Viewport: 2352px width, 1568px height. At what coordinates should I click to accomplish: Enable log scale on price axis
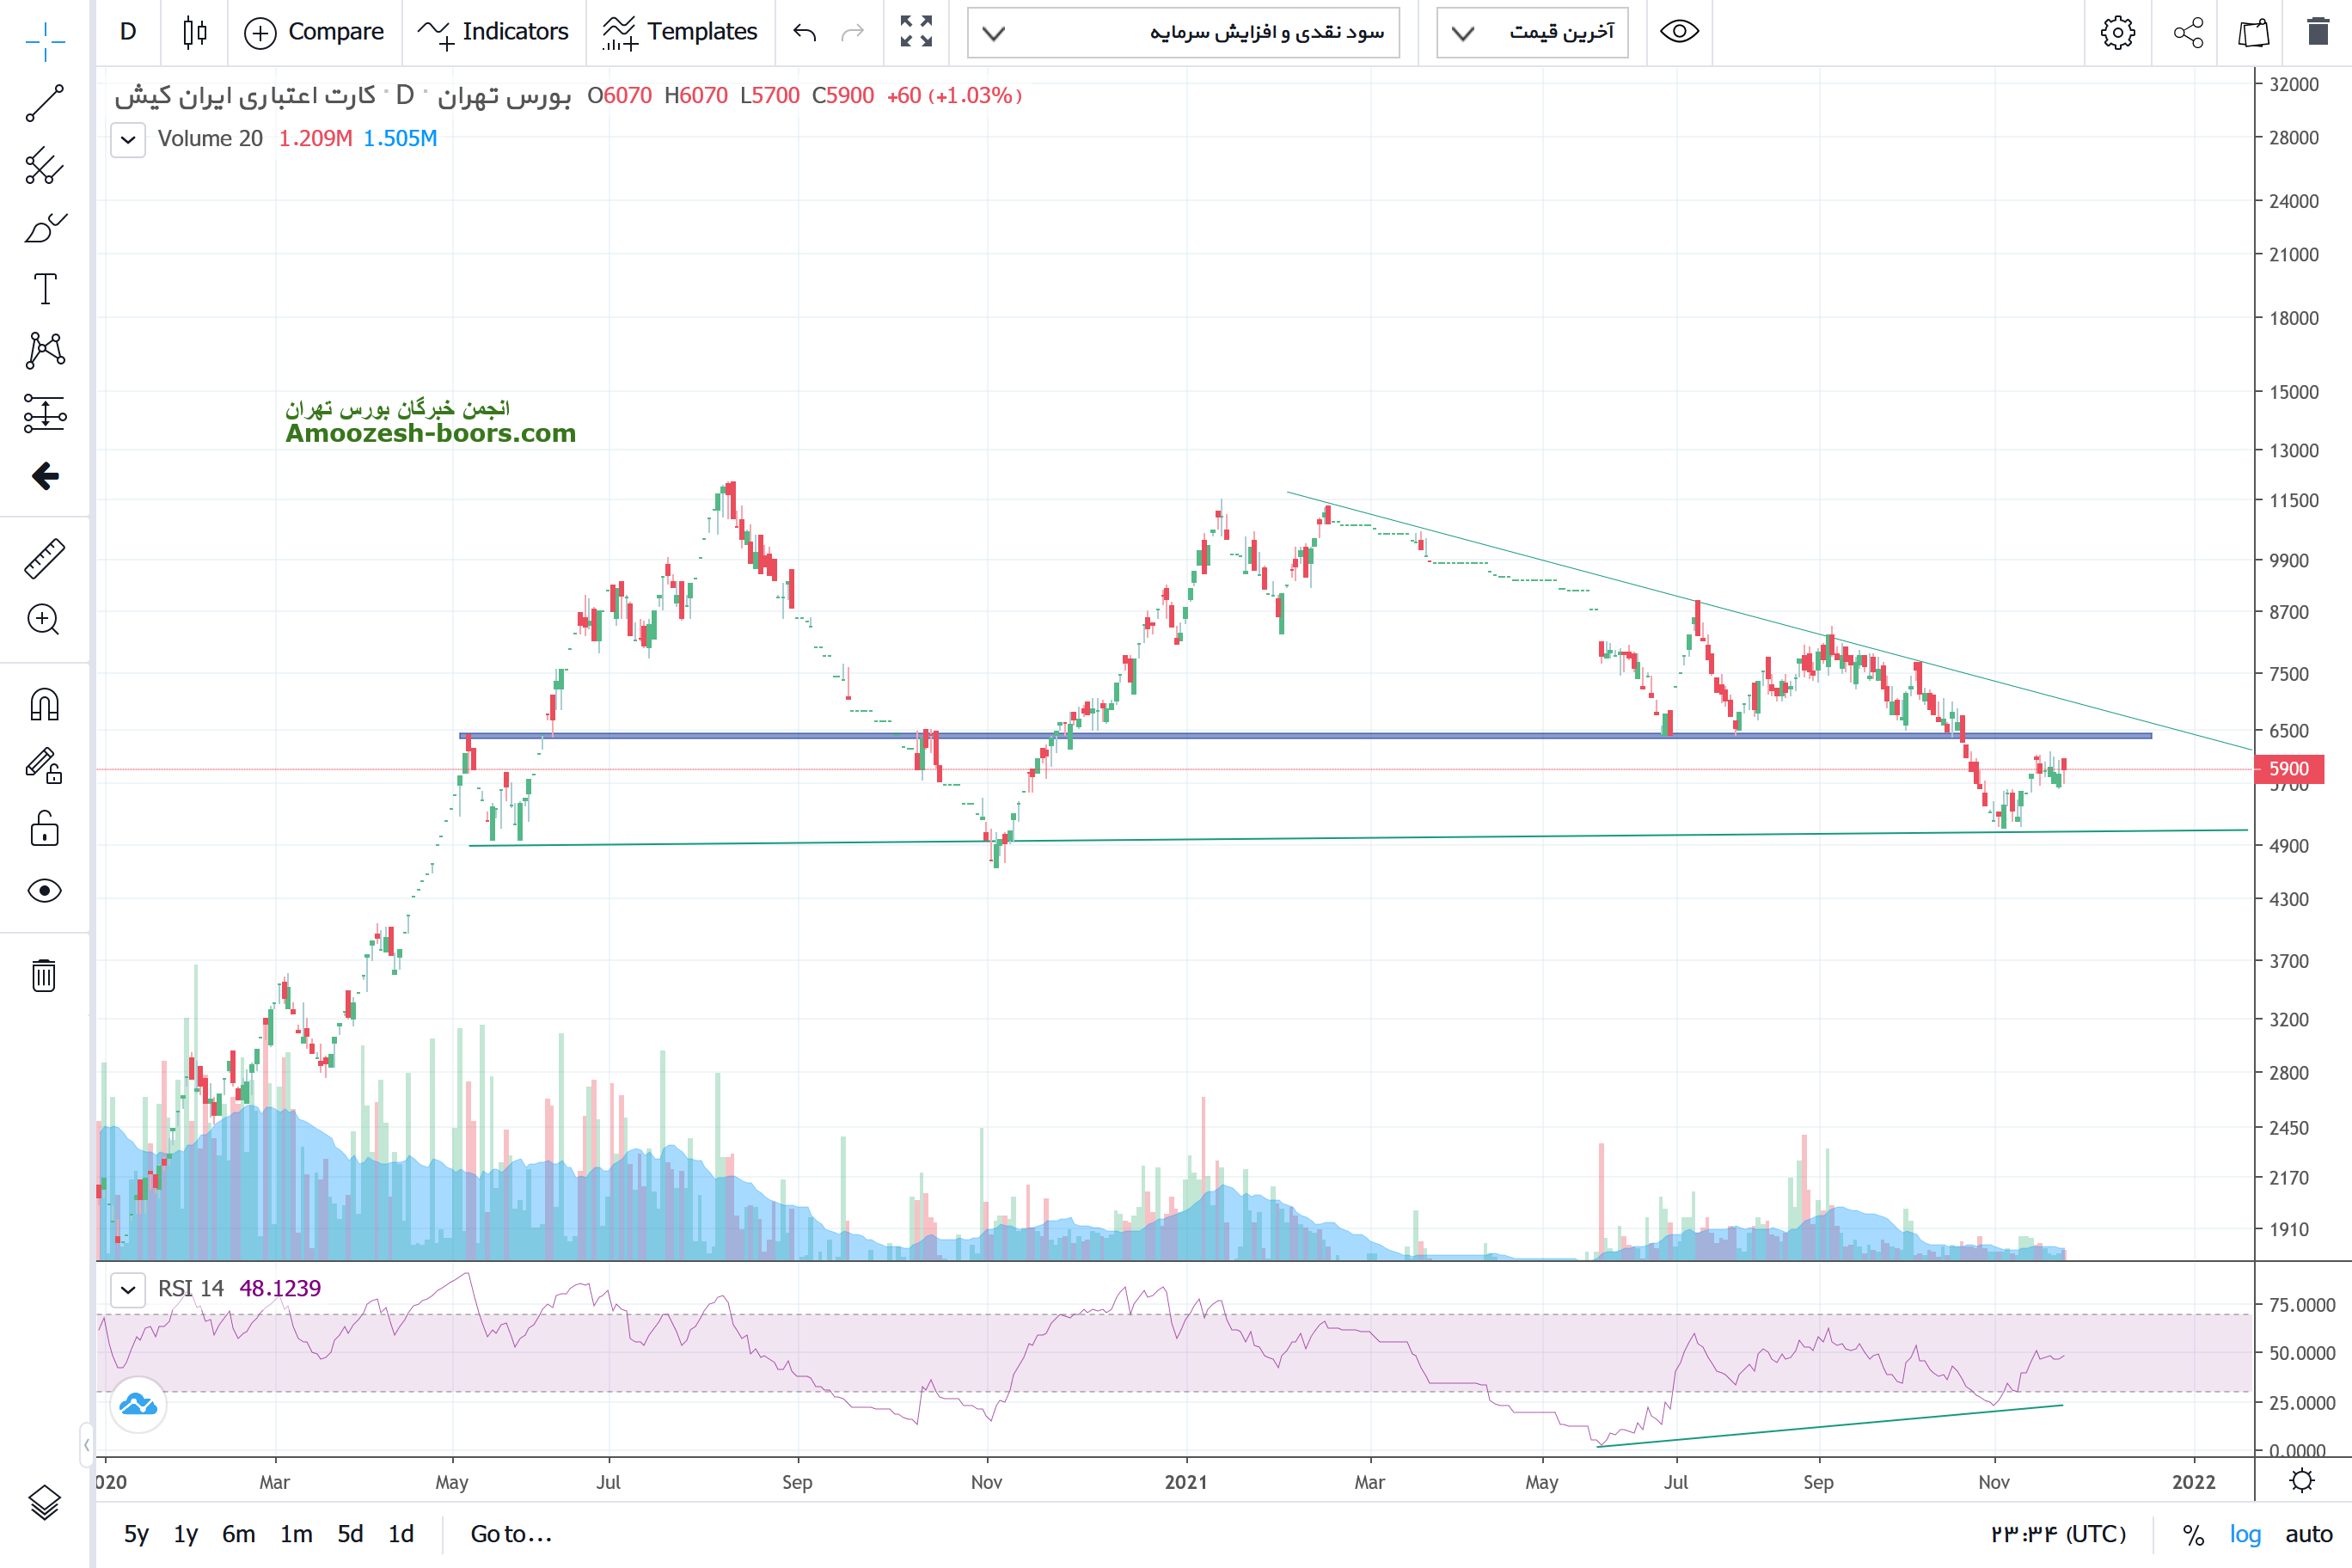2245,1534
